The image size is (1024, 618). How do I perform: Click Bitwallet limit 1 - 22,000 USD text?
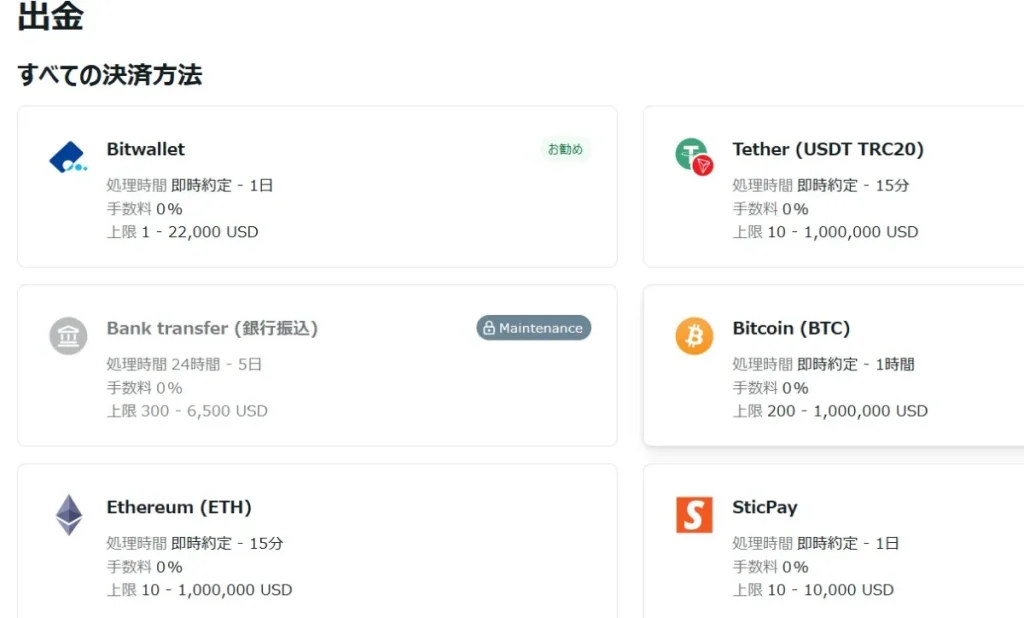[x=182, y=232]
